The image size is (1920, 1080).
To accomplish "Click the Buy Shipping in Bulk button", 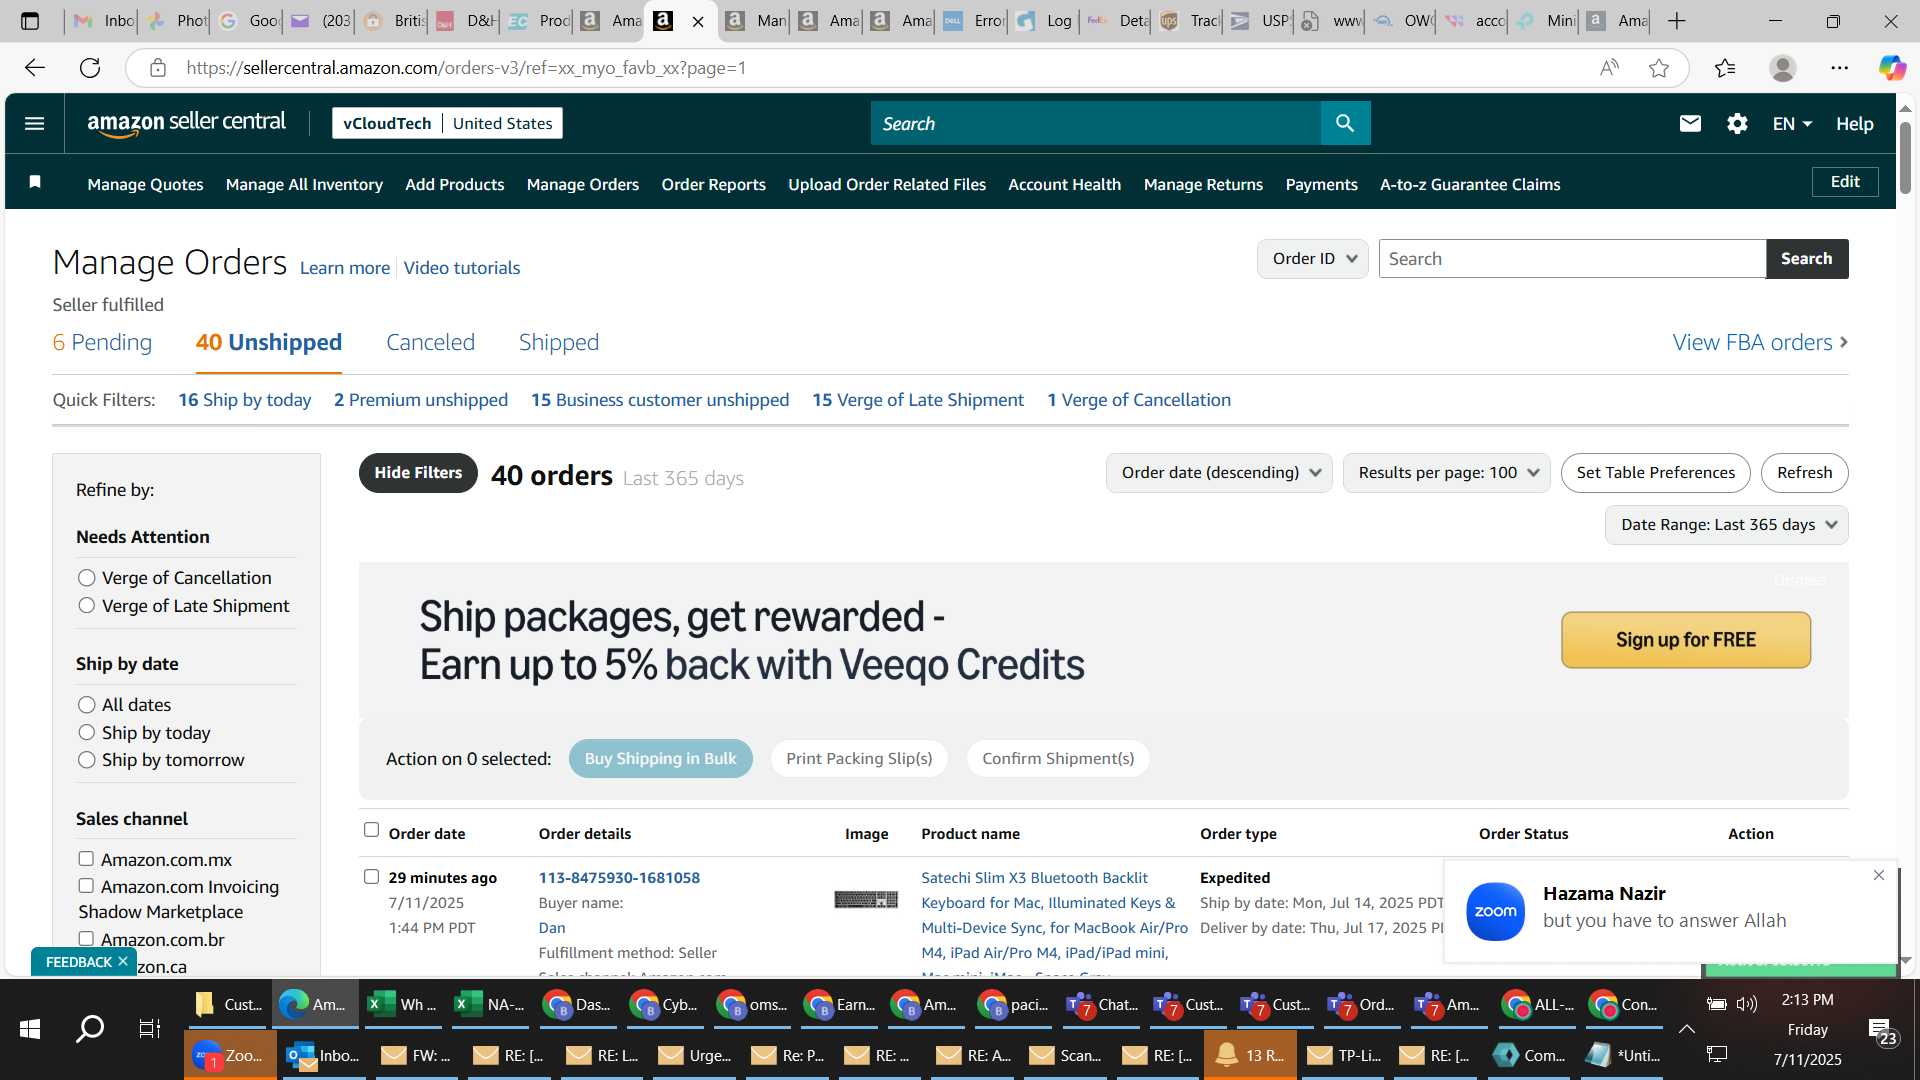I will click(x=660, y=759).
